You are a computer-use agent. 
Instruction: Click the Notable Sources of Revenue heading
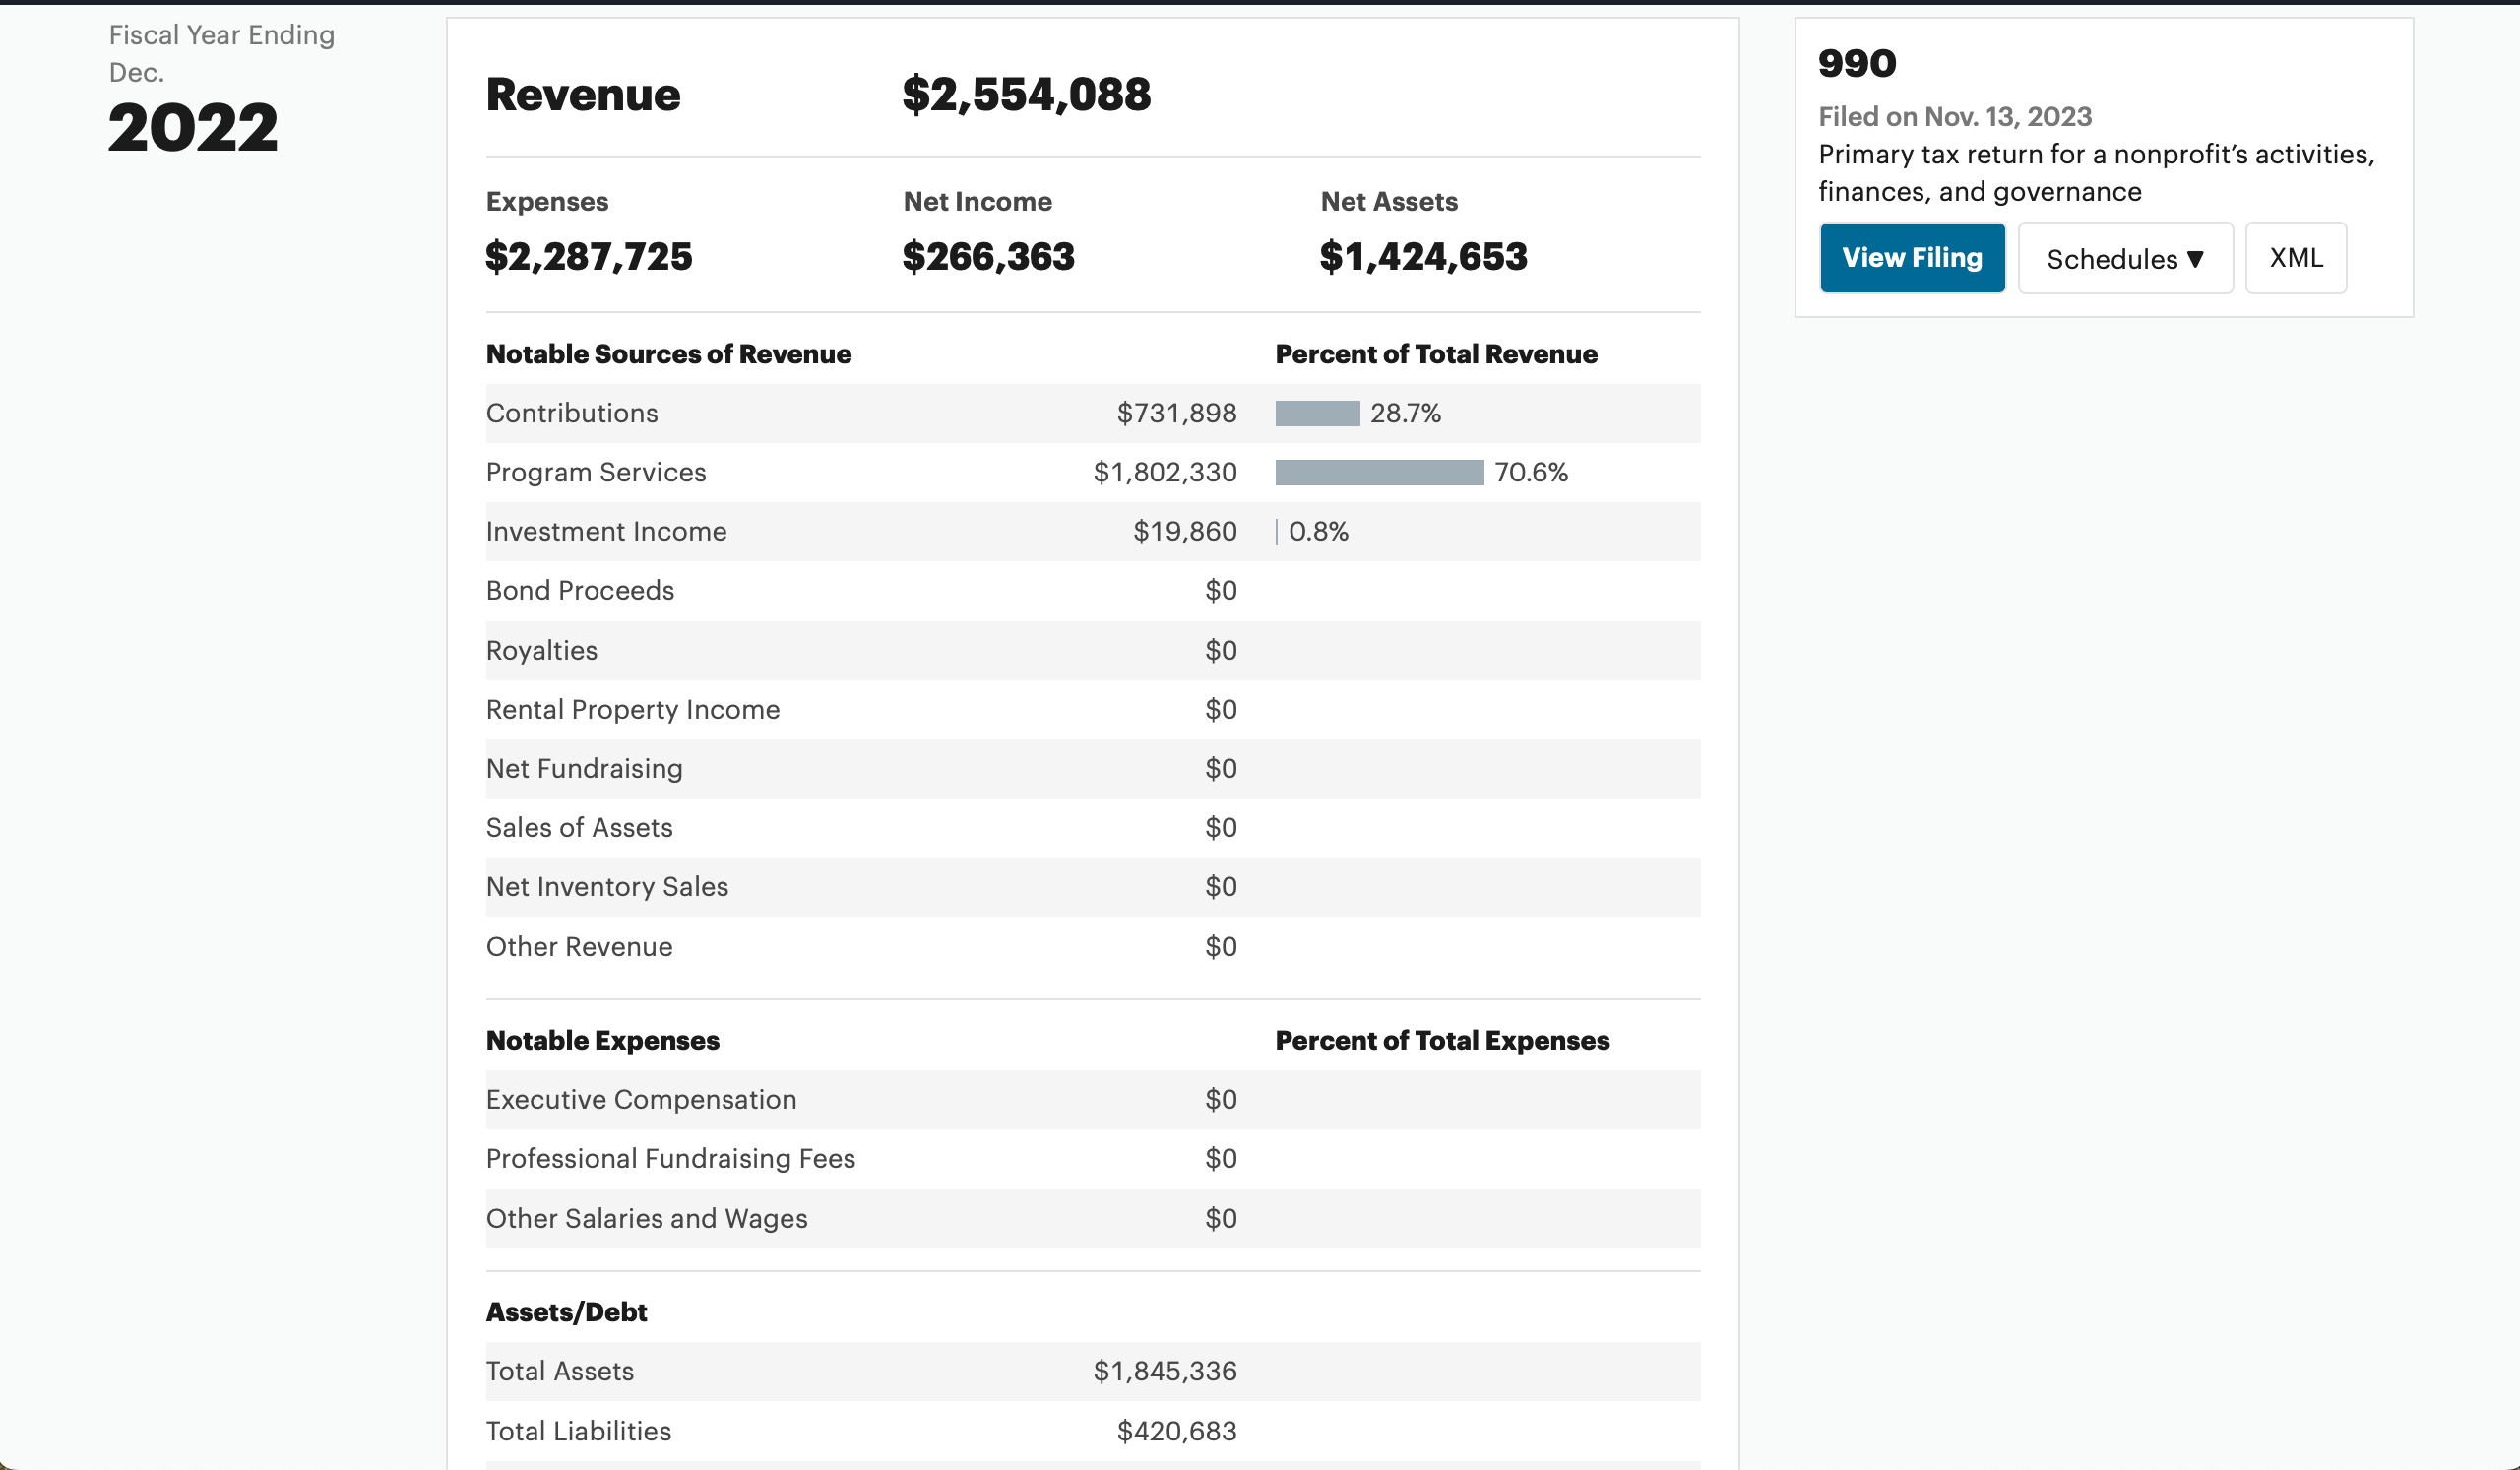point(668,354)
